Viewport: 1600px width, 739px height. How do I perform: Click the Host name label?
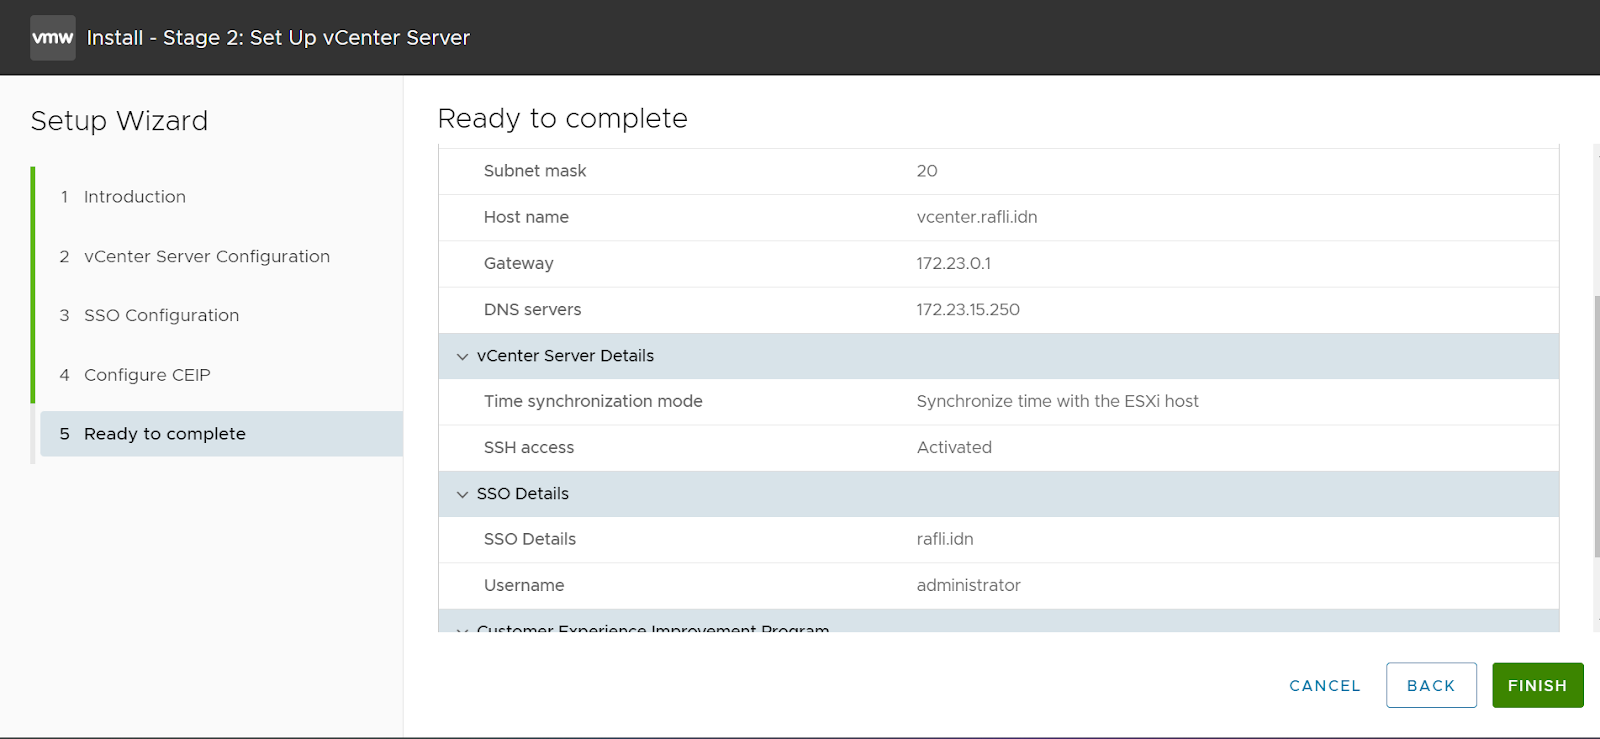526,217
